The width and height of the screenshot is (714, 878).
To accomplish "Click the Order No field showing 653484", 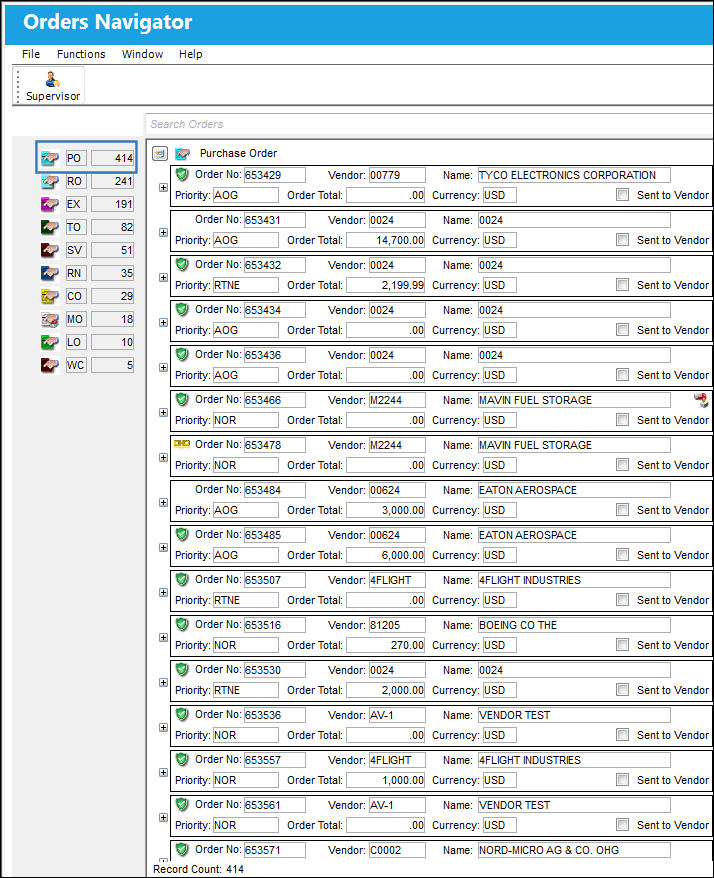I will (x=274, y=490).
